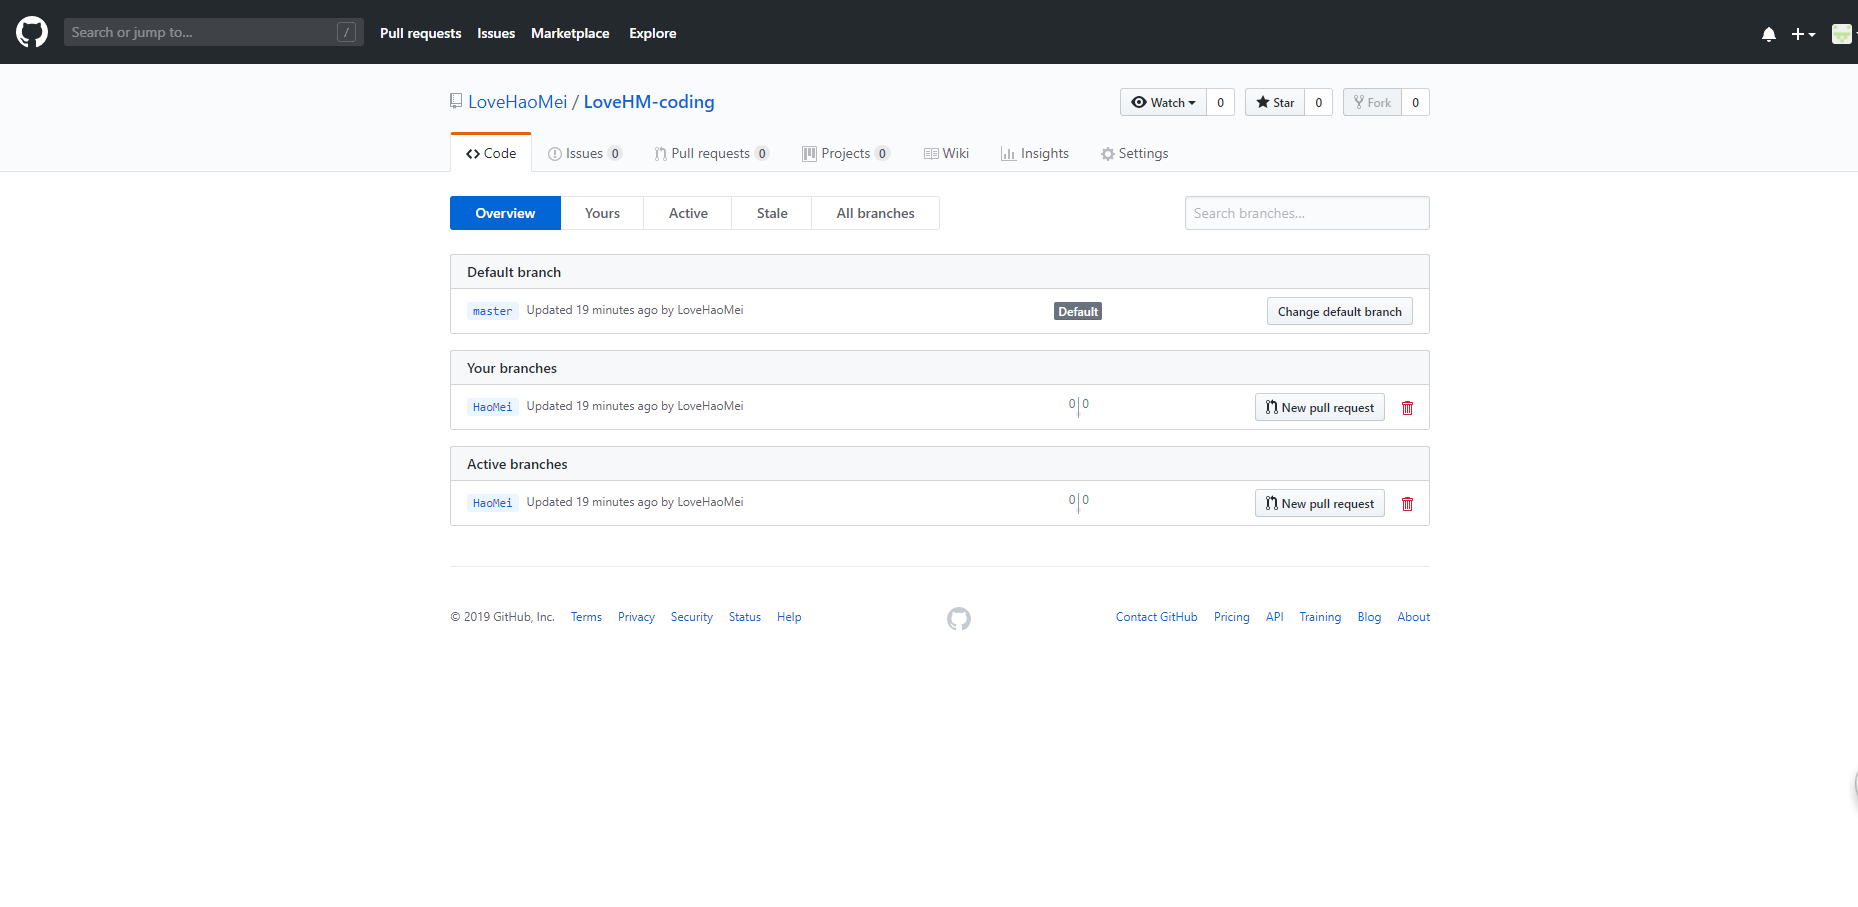Open Pull requests in top navigation
The image size is (1858, 907).
pos(421,33)
